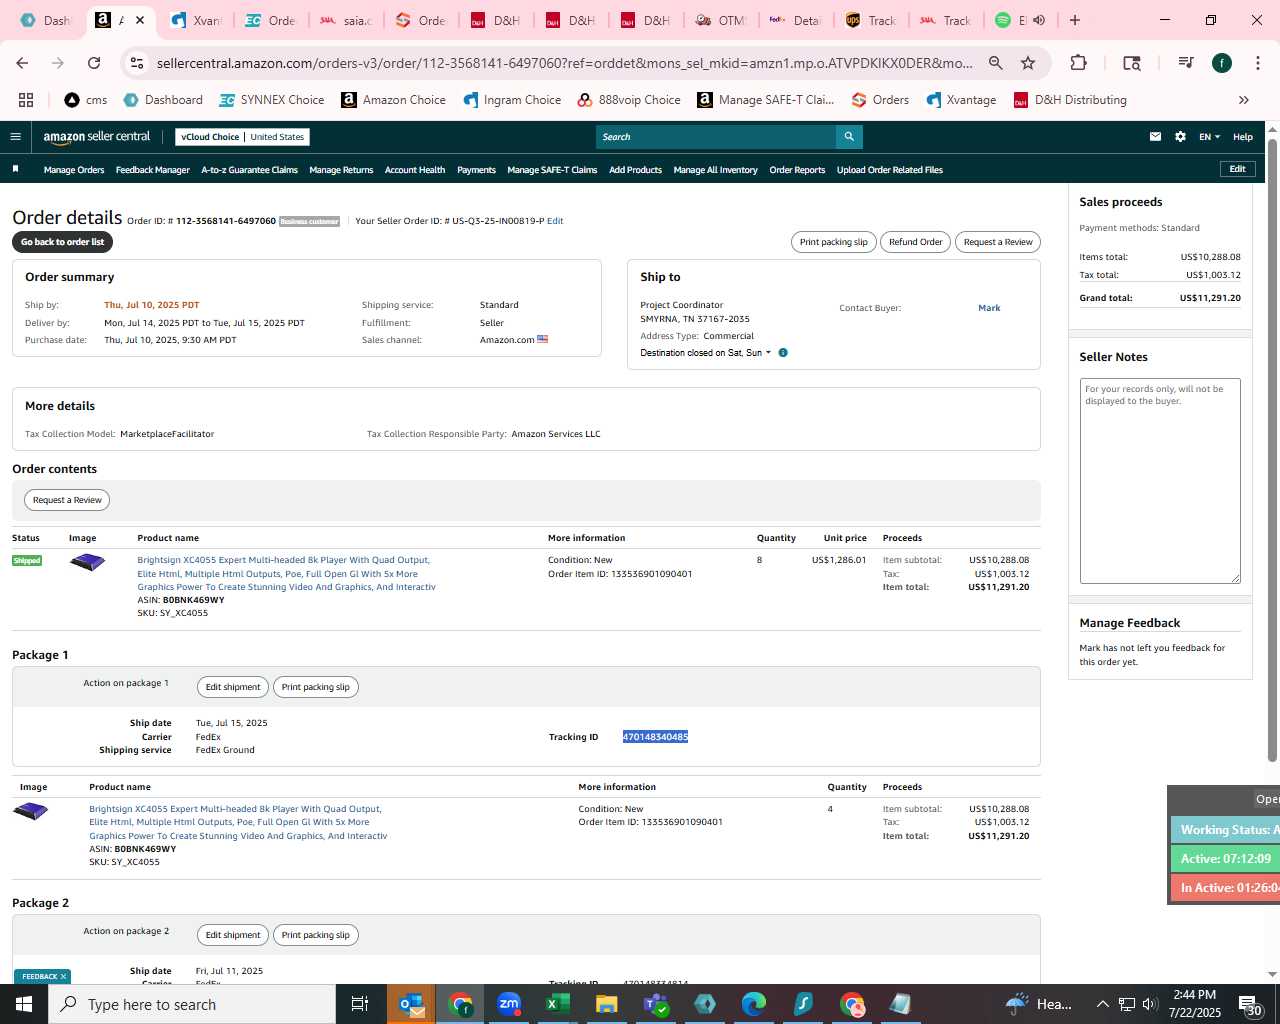Open A-to-z Guarantee Claims
Screen dimensions: 1280x1024
[250, 170]
